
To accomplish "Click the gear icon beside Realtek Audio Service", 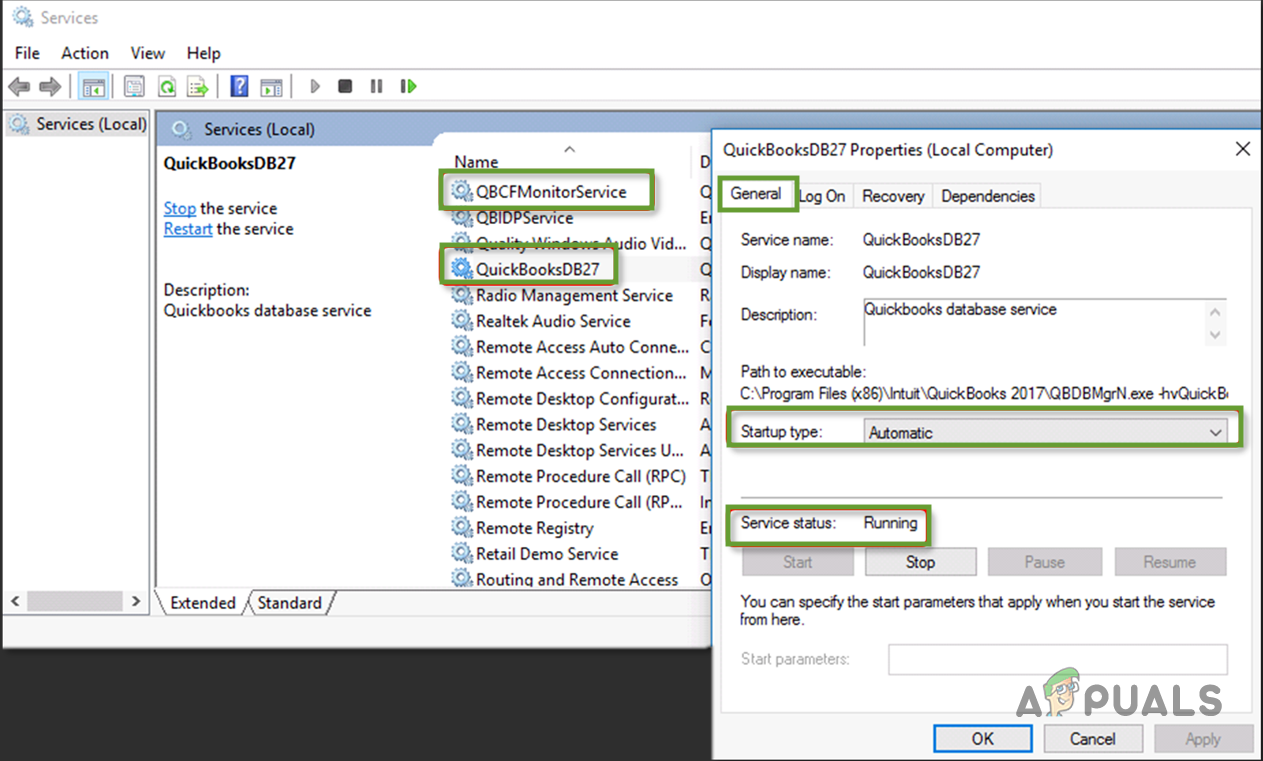I will coord(461,321).
